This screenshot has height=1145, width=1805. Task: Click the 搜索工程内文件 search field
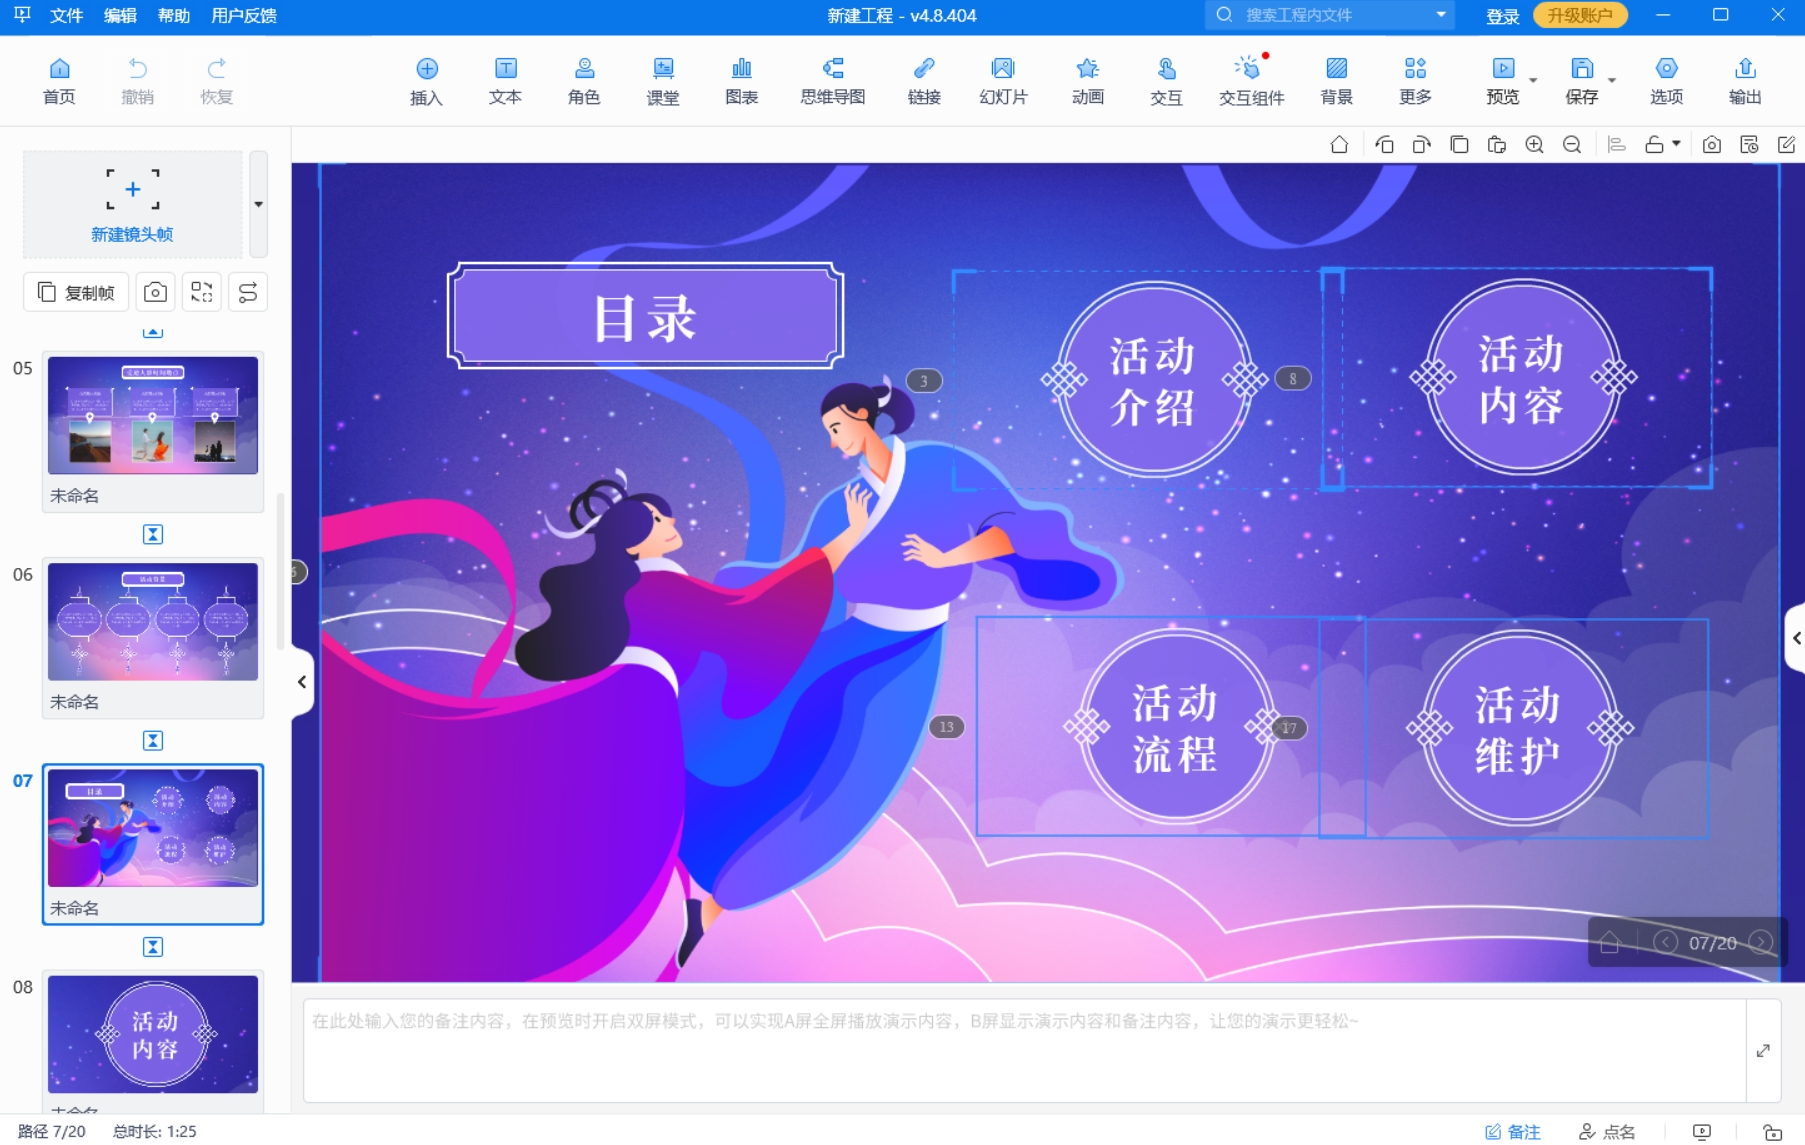(1330, 15)
